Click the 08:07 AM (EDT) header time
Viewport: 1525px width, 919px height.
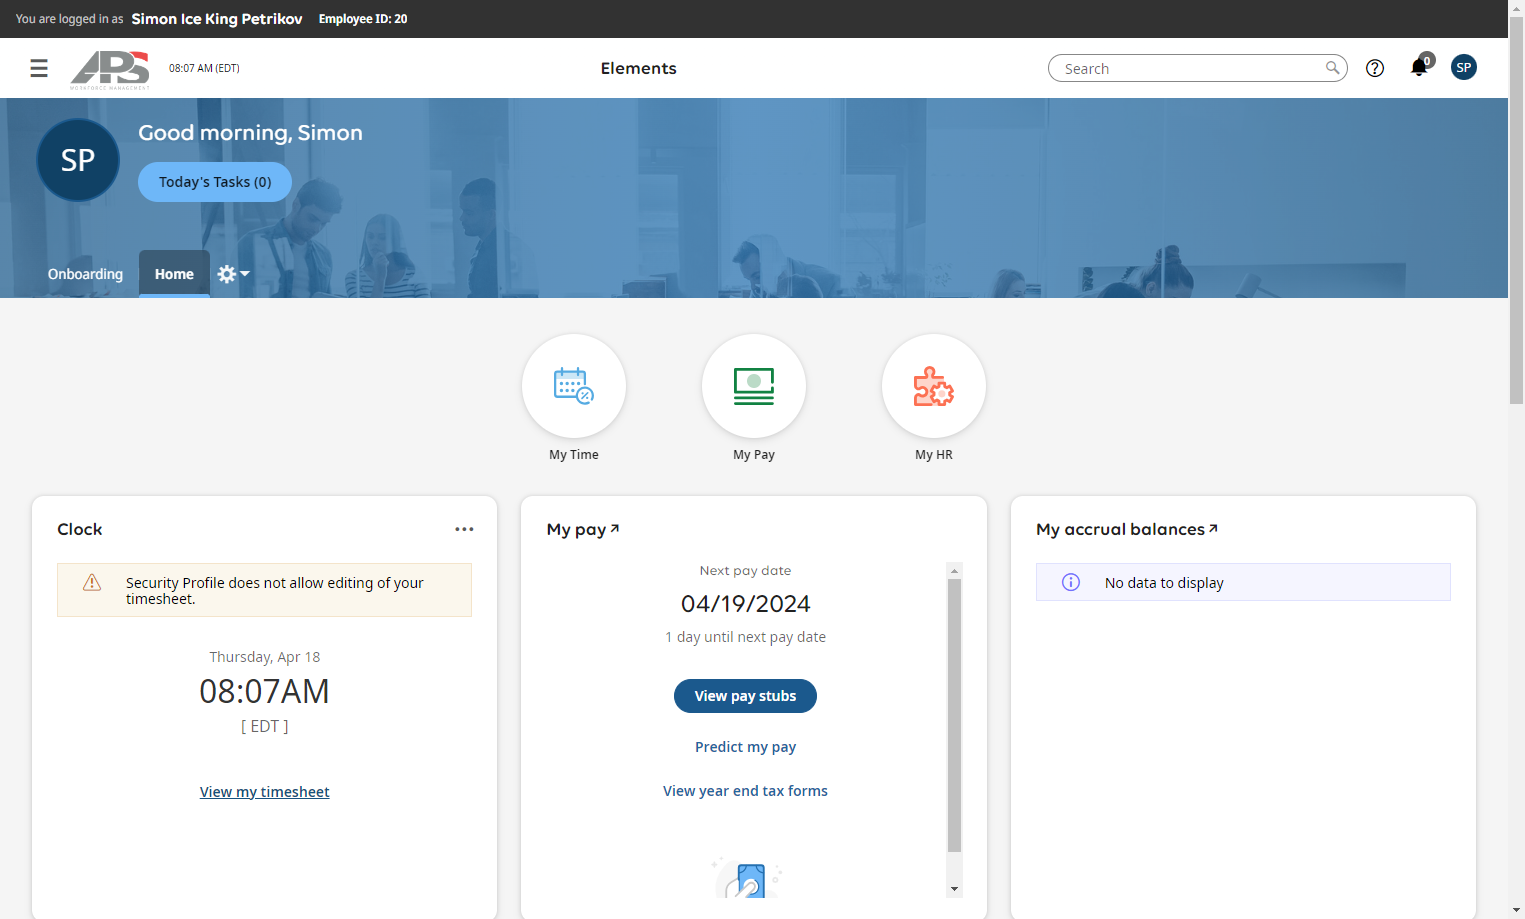point(204,68)
